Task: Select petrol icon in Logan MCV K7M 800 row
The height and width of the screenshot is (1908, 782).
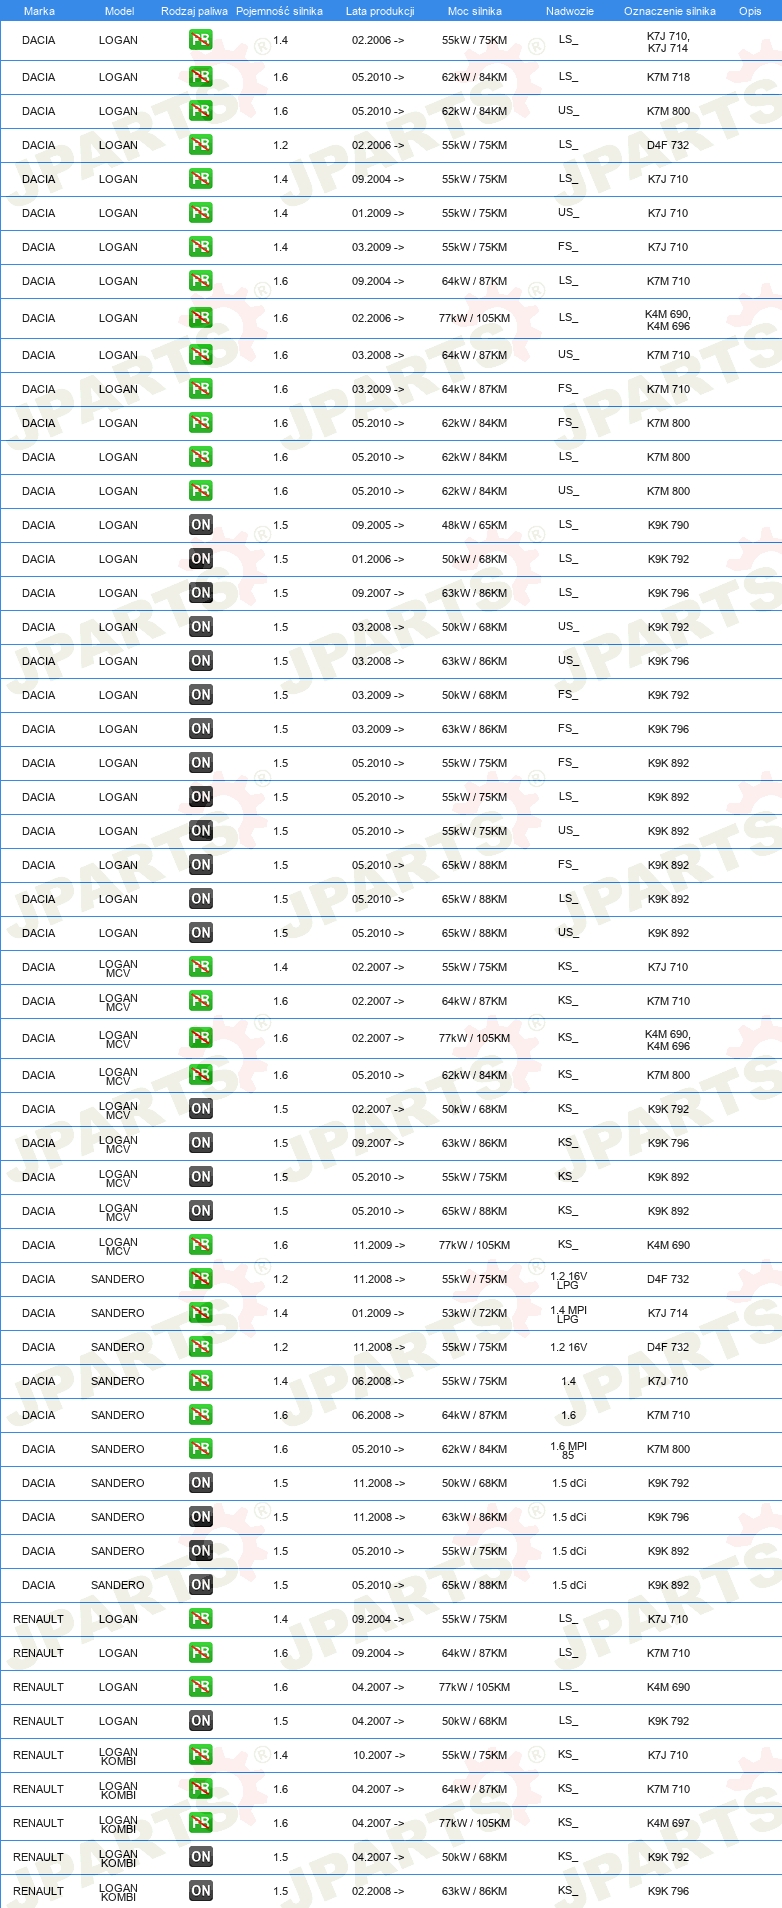Action: click(x=201, y=1075)
